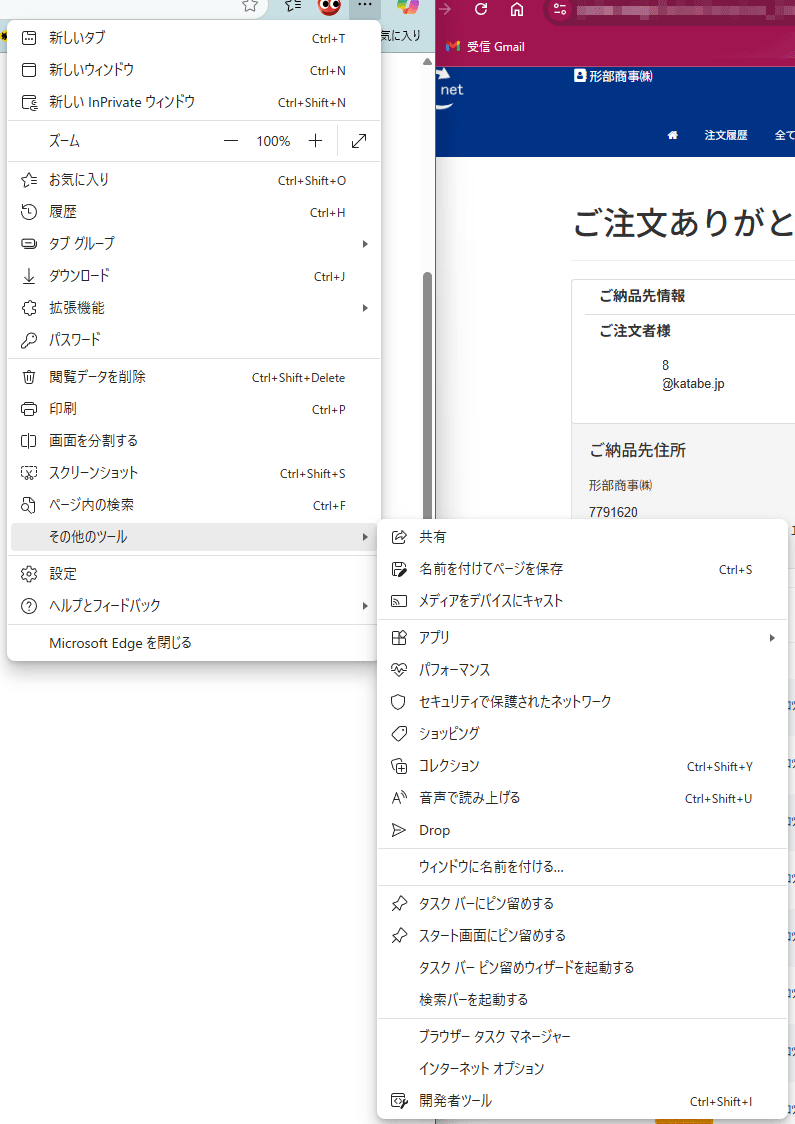Expand the 拡張機能 submenu arrow
The width and height of the screenshot is (795, 1124).
[365, 308]
